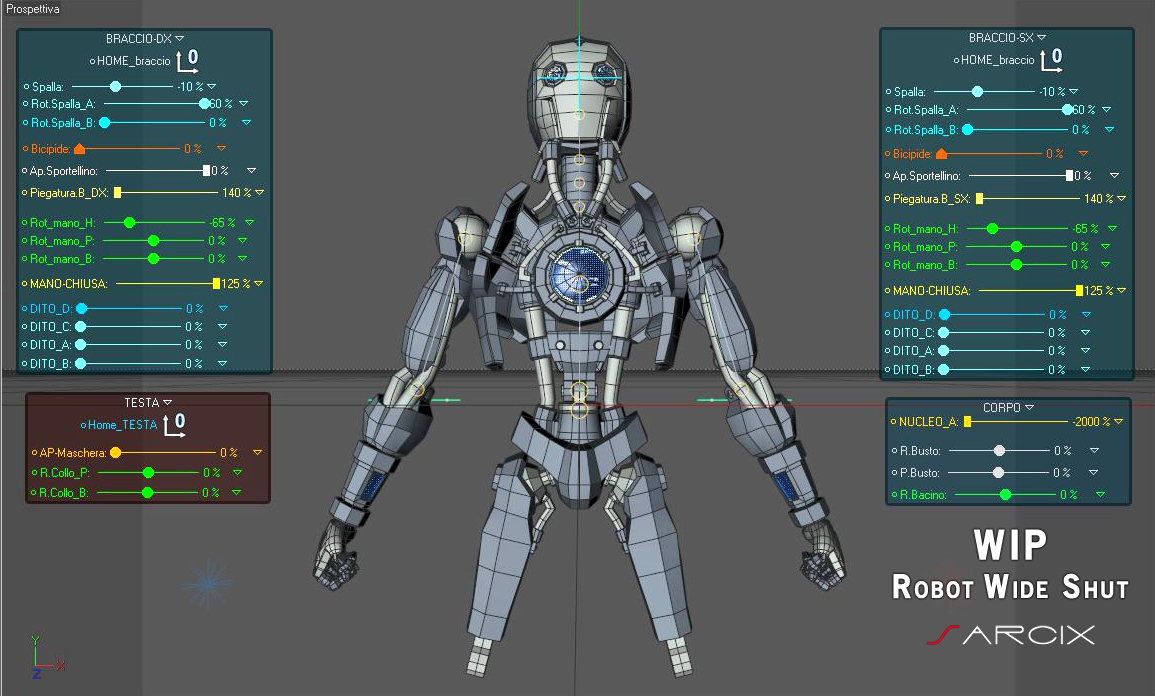Screen dimensions: 1155x696
Task: Open the BRACCIO-DX panel header arrow
Action: point(180,38)
